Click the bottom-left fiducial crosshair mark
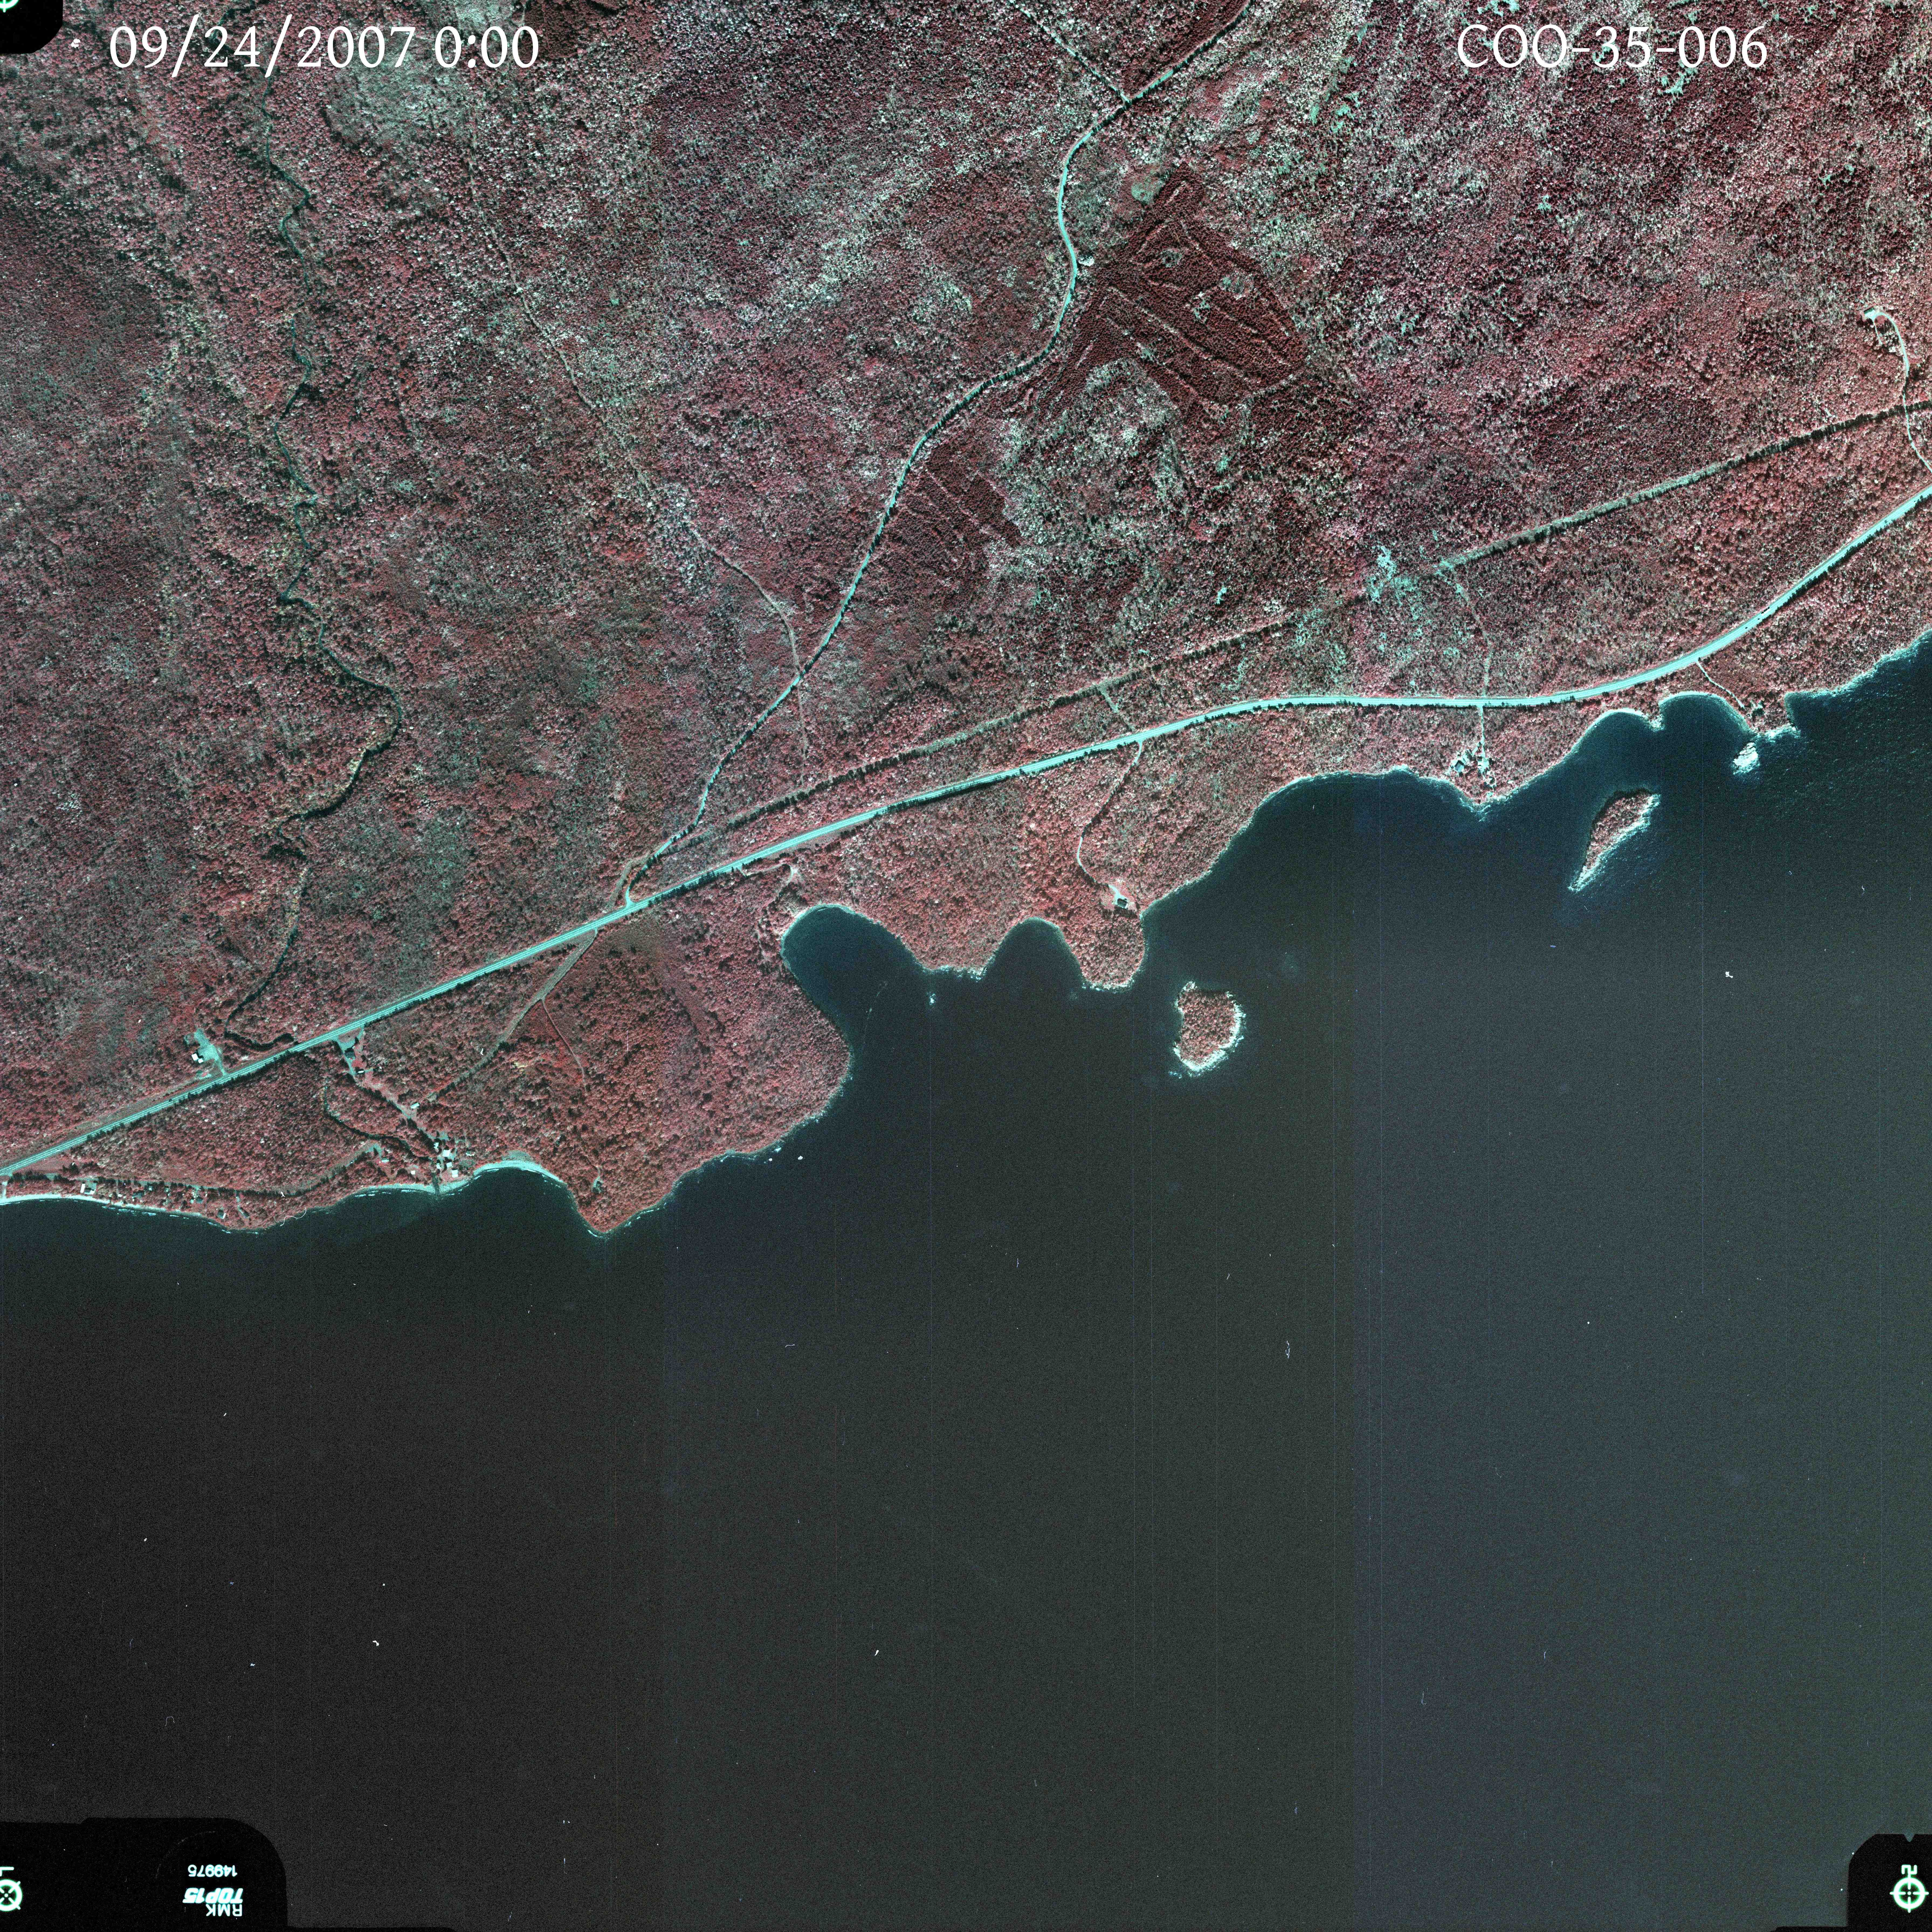1932x1932 pixels. (x=7, y=1895)
